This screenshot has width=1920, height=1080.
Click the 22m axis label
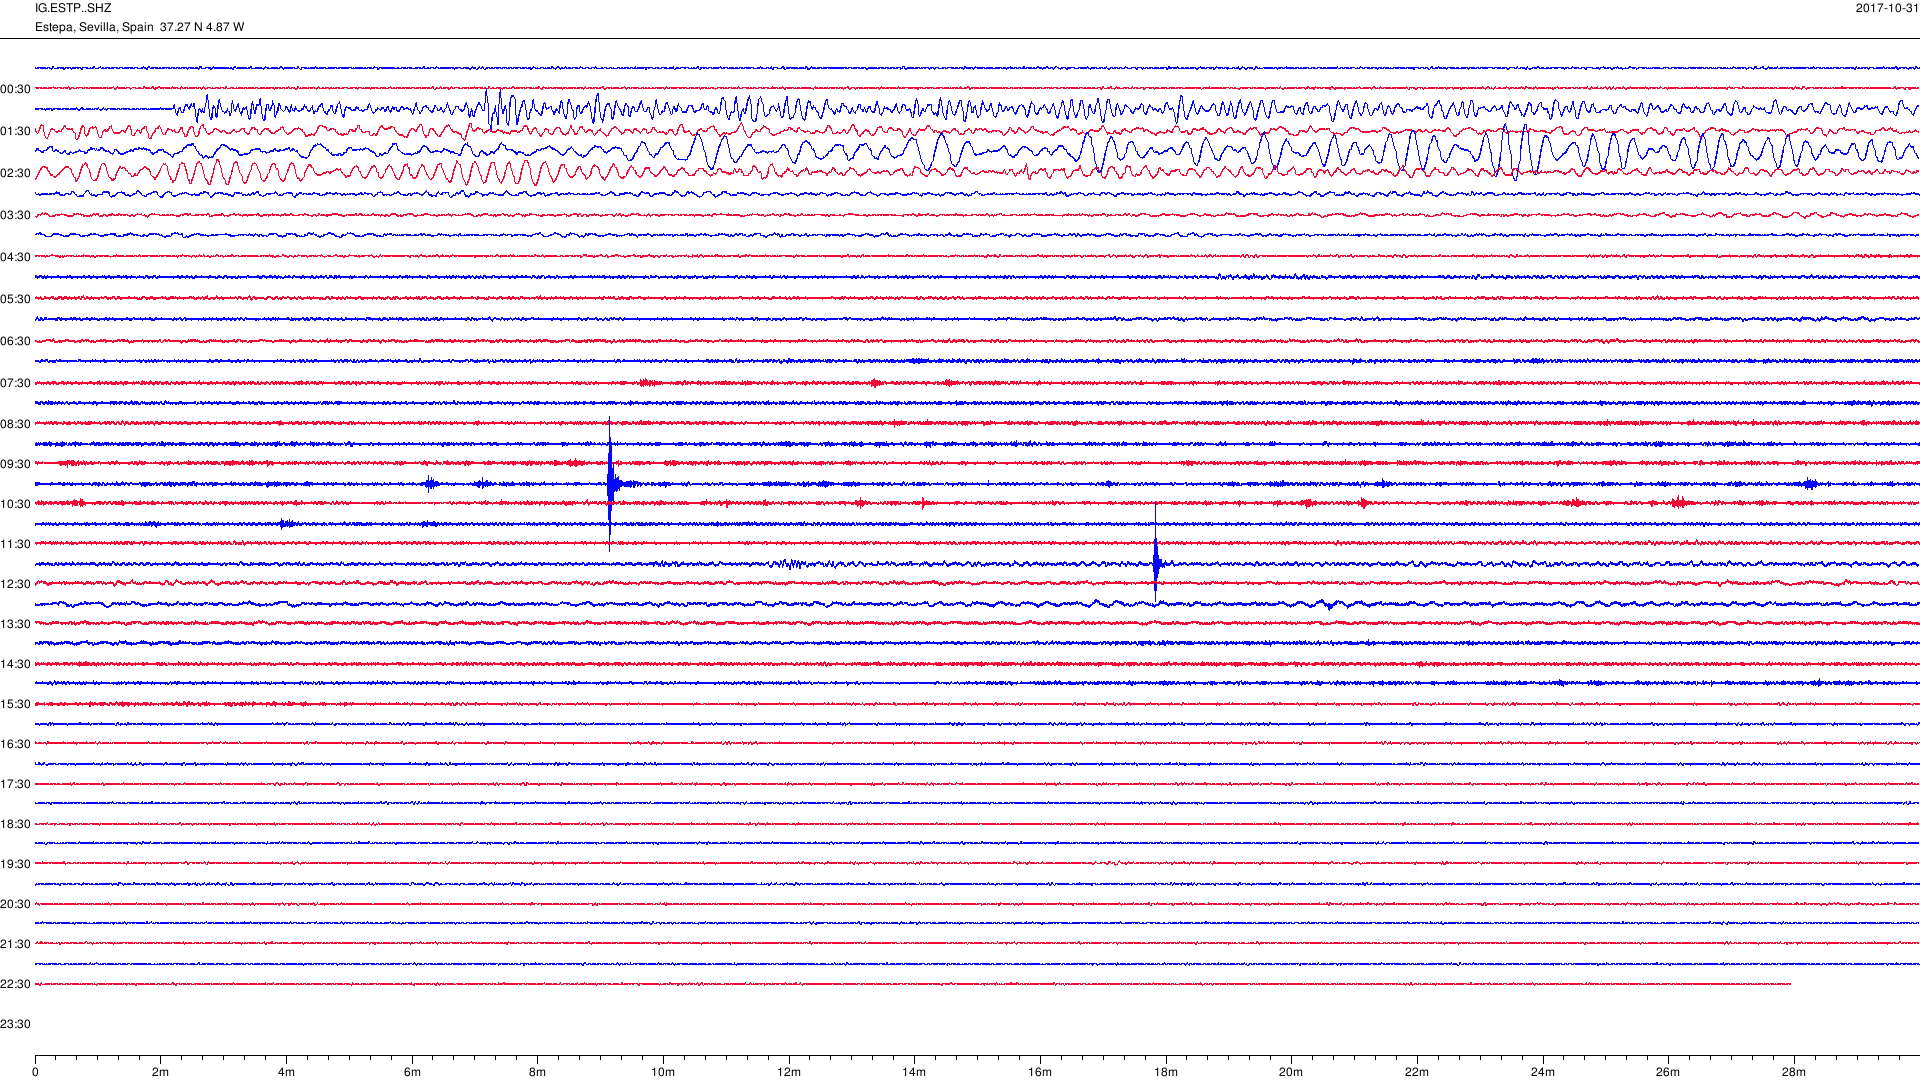click(1417, 1072)
